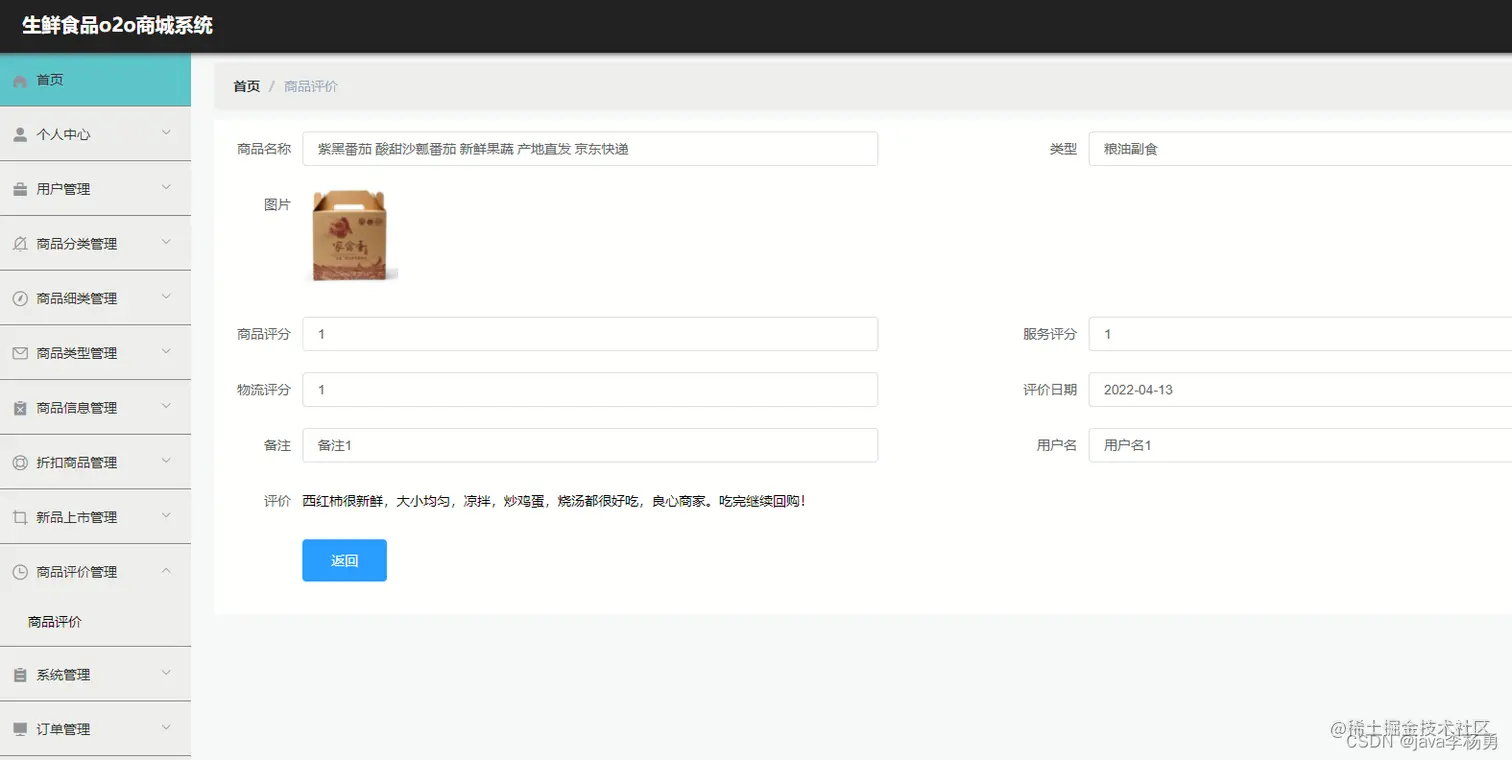
Task: Click the monitor icon for 订单管理
Action: 20,730
